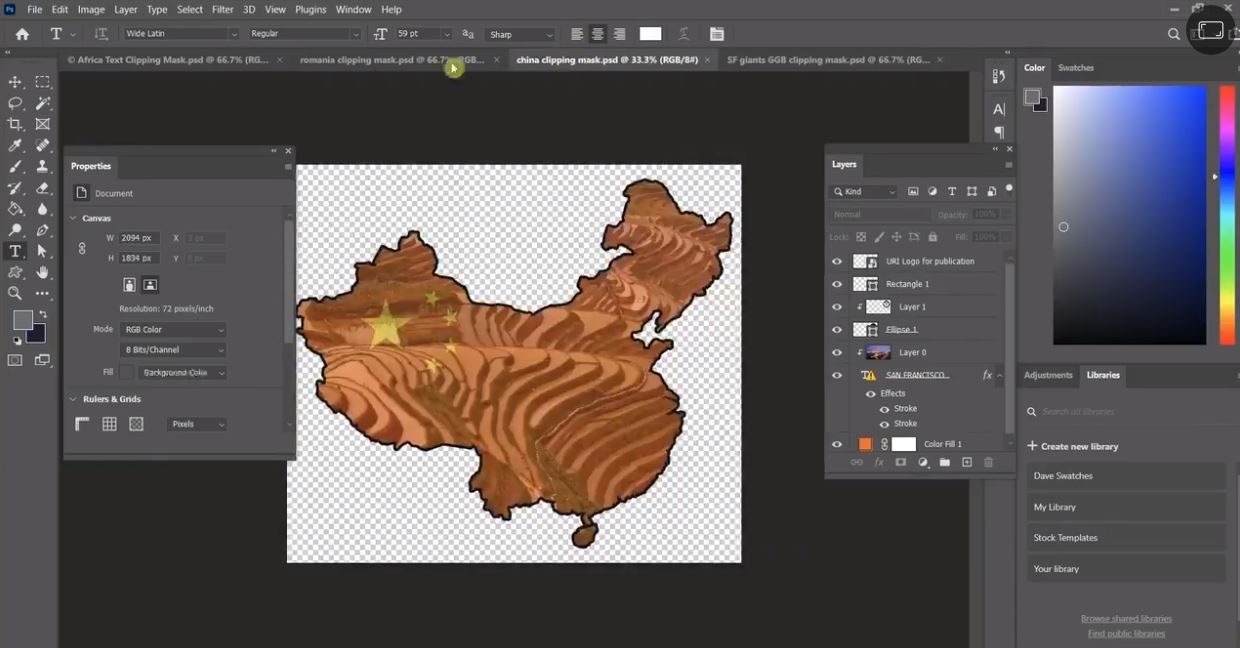Select the Hand tool
This screenshot has width=1240, height=648.
coord(43,272)
